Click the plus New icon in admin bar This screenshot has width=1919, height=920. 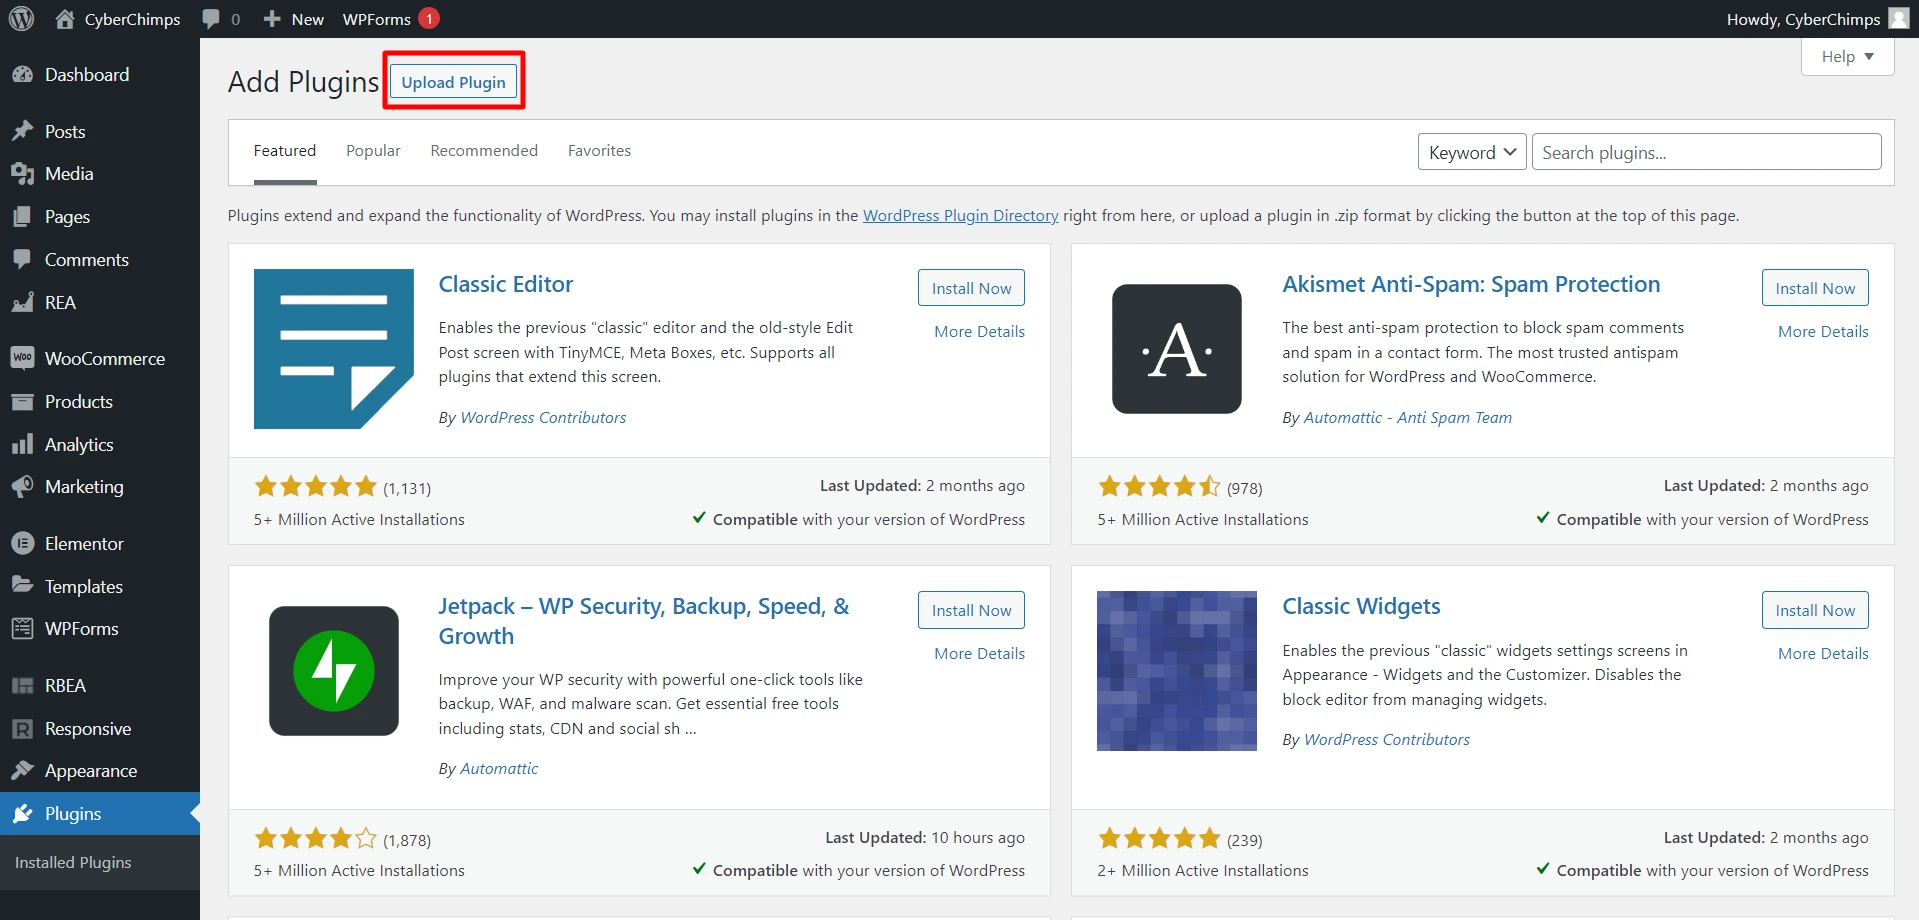pos(272,19)
